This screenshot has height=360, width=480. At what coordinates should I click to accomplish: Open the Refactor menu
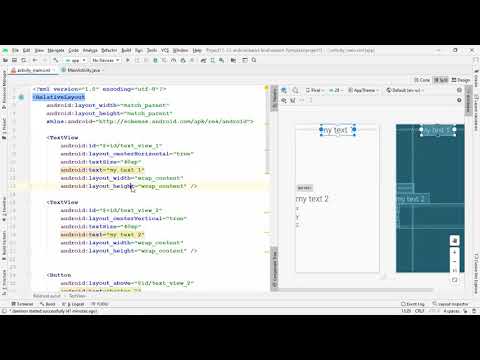[x=109, y=50]
